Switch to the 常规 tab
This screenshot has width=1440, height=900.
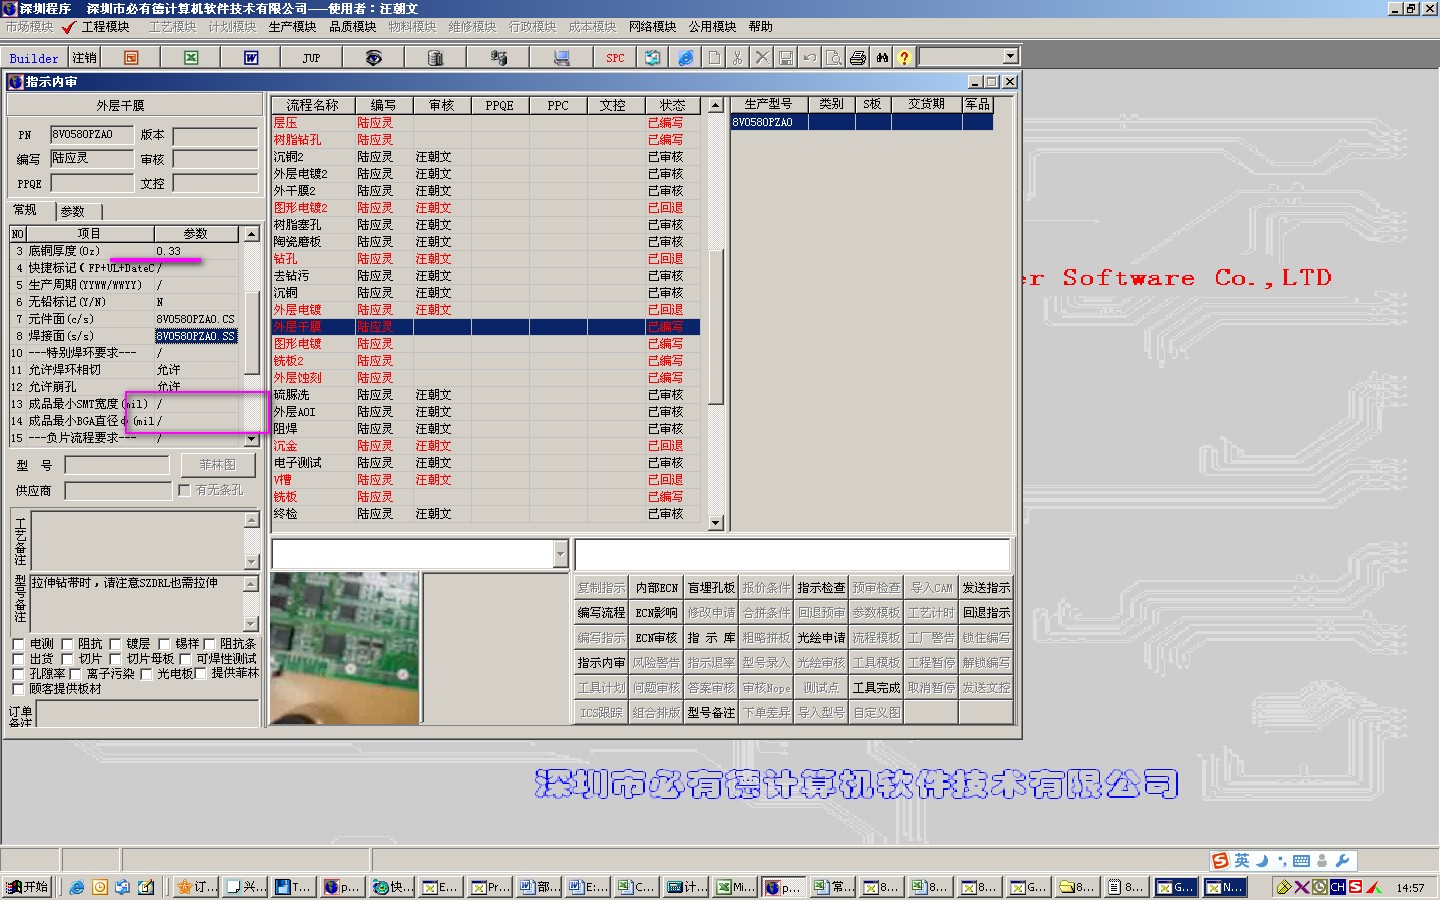28,210
